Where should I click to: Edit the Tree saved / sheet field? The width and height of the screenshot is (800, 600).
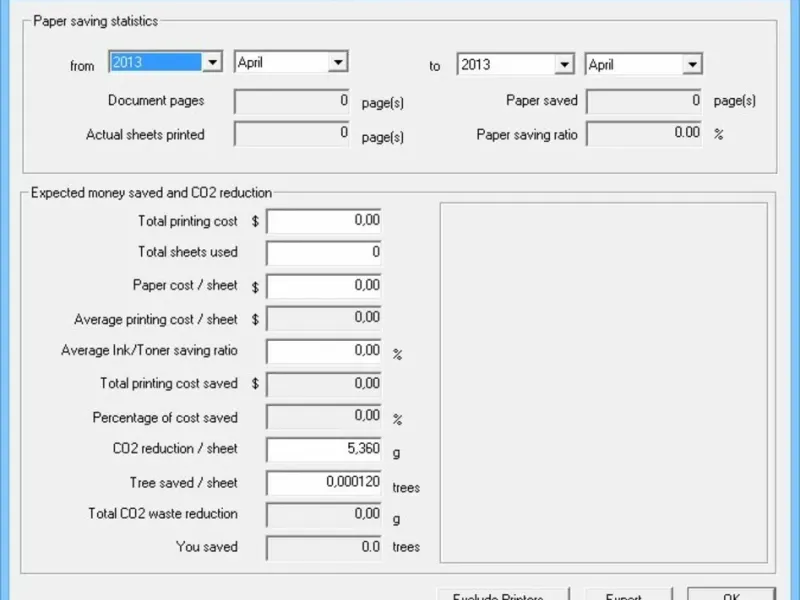pyautogui.click(x=323, y=482)
